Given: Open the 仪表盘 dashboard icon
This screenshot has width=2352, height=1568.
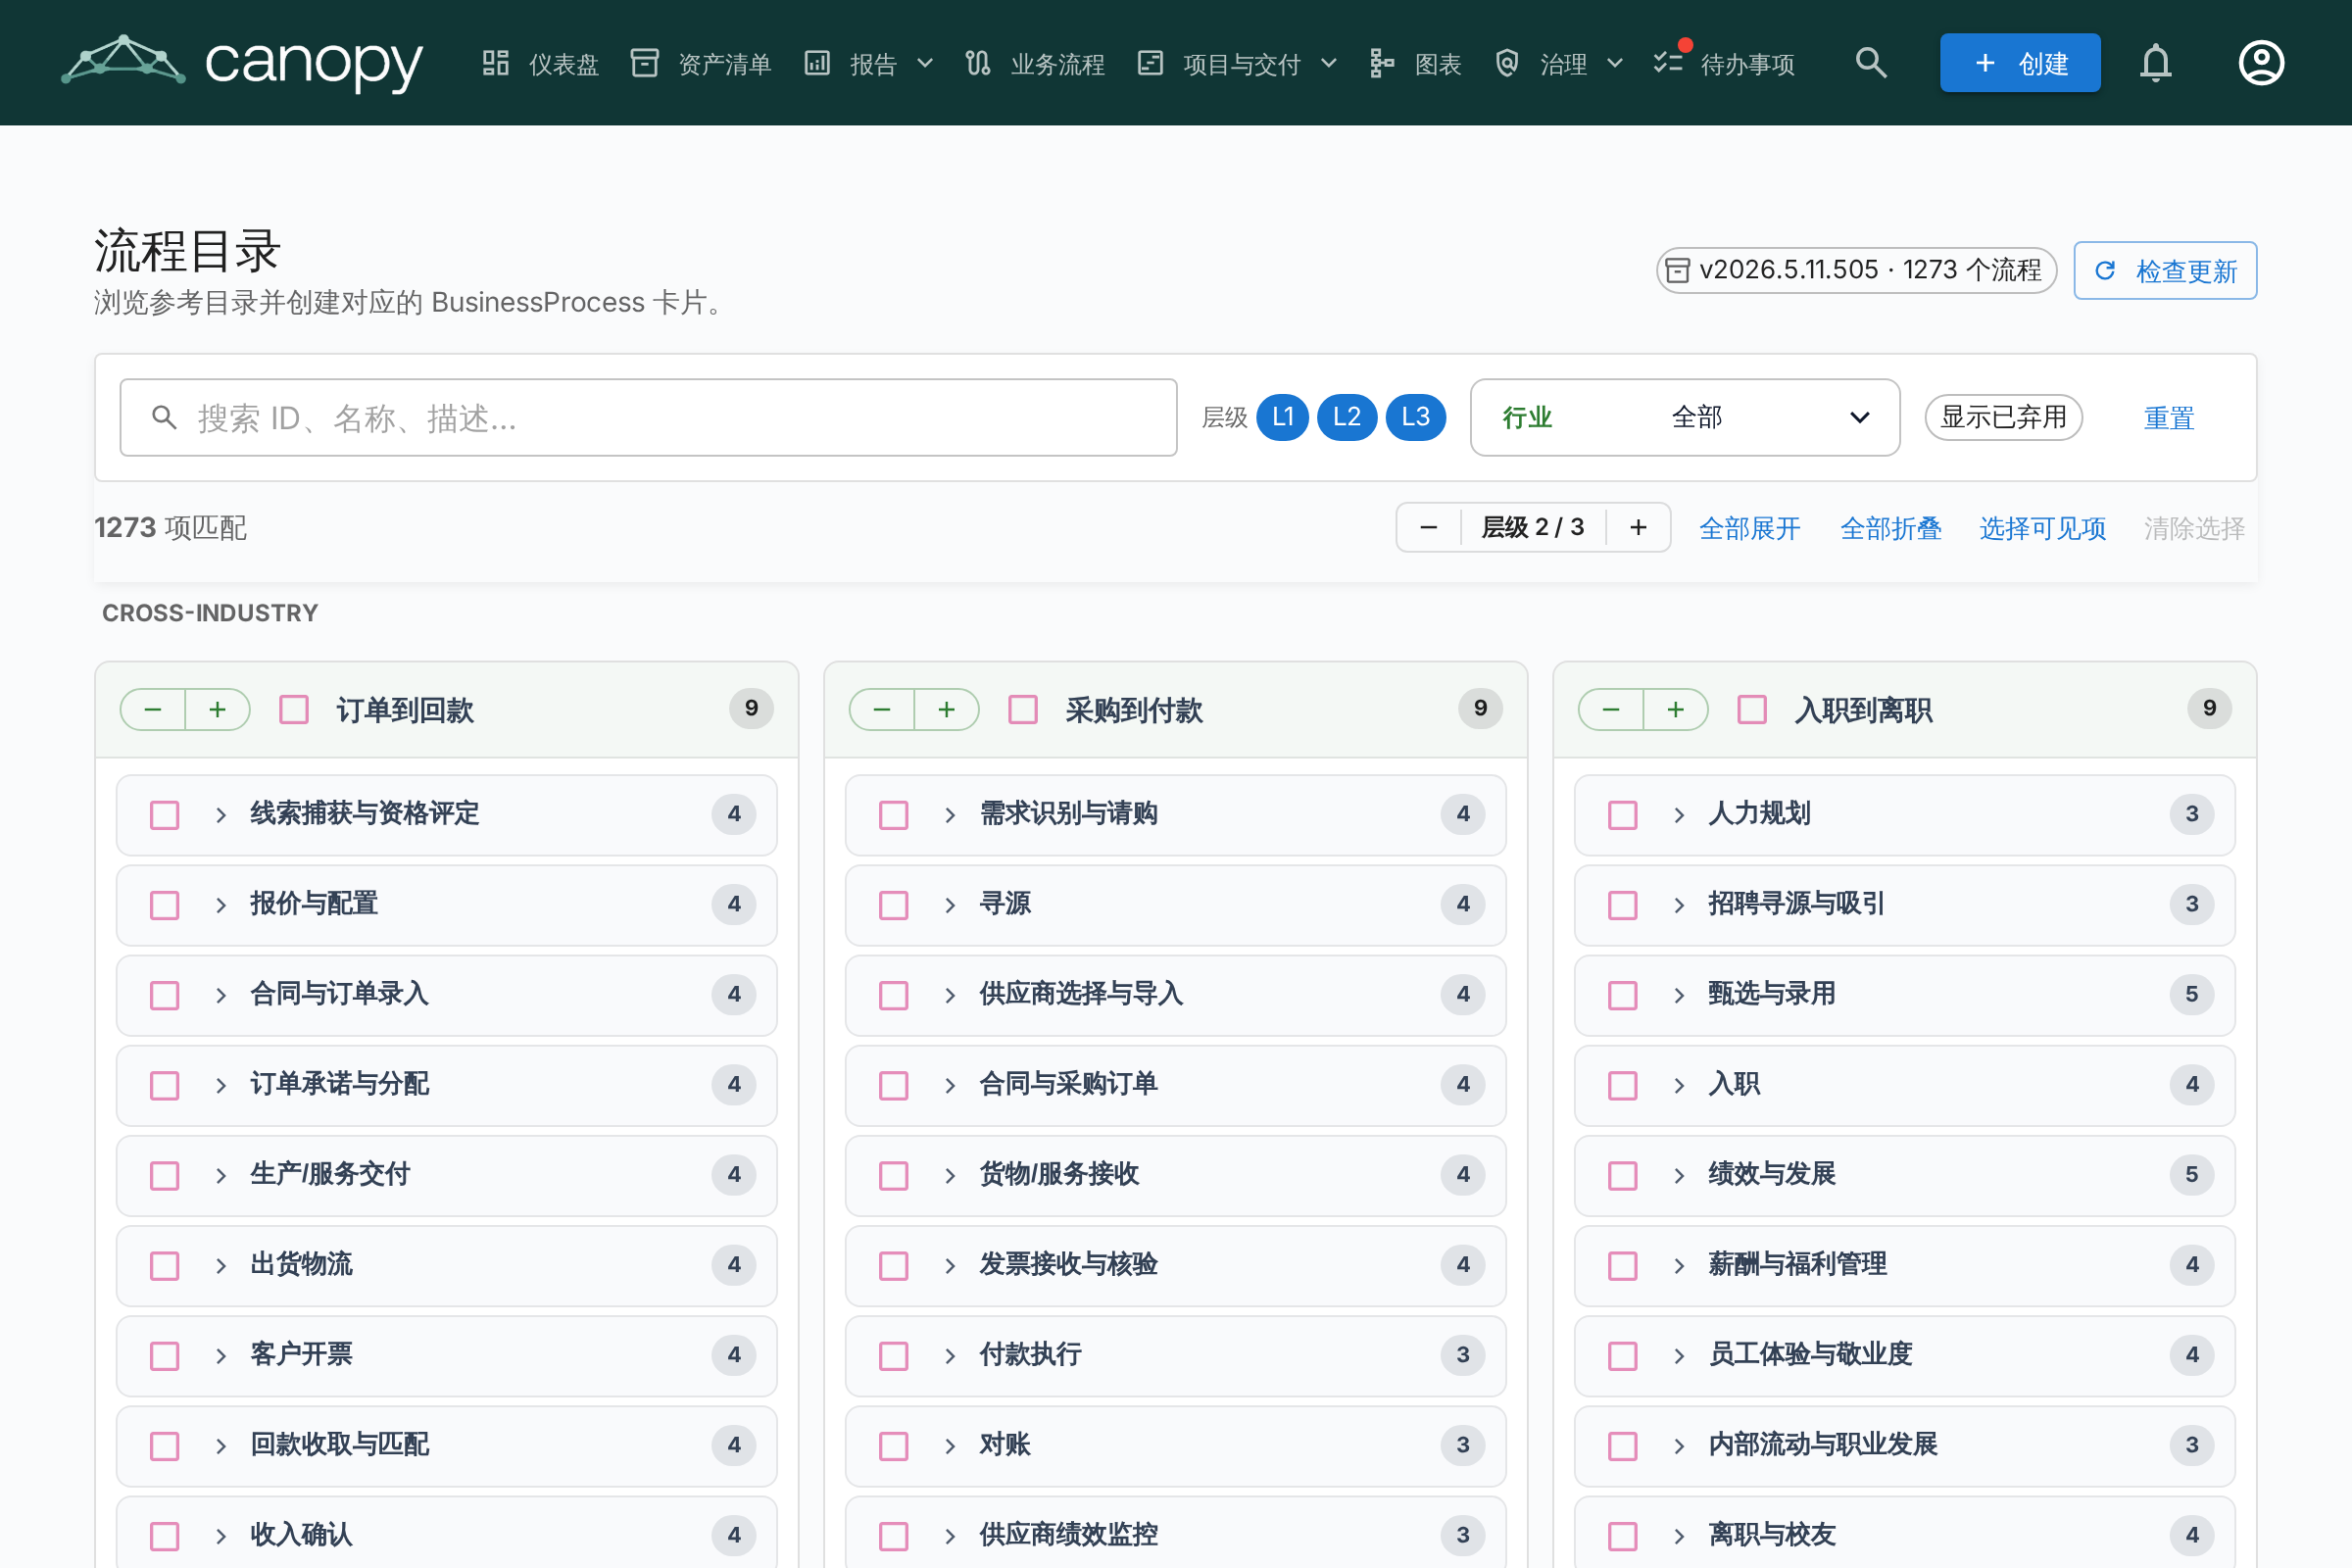Looking at the screenshot, I should (496, 63).
